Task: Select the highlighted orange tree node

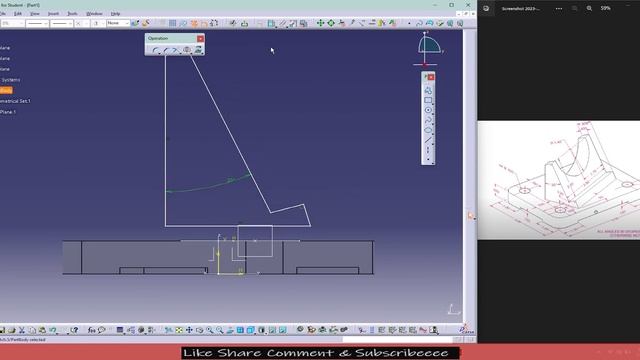Action: tap(6, 90)
